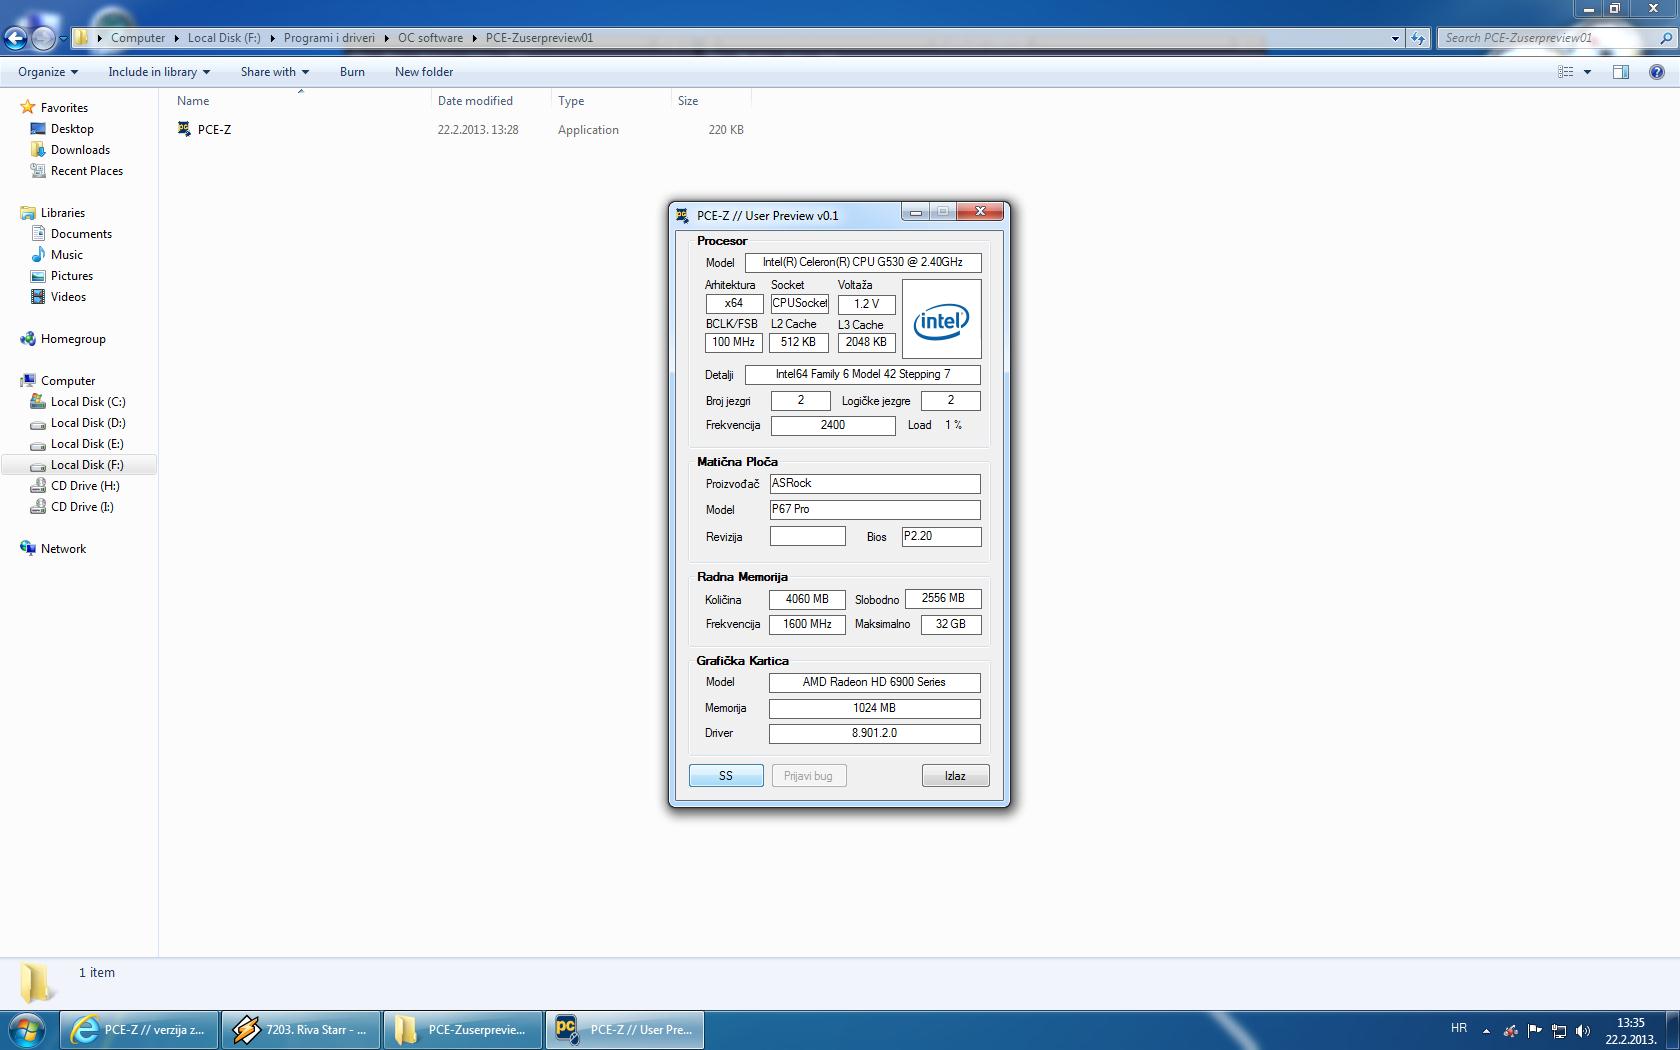Expand the Include in library dropdown

[159, 72]
